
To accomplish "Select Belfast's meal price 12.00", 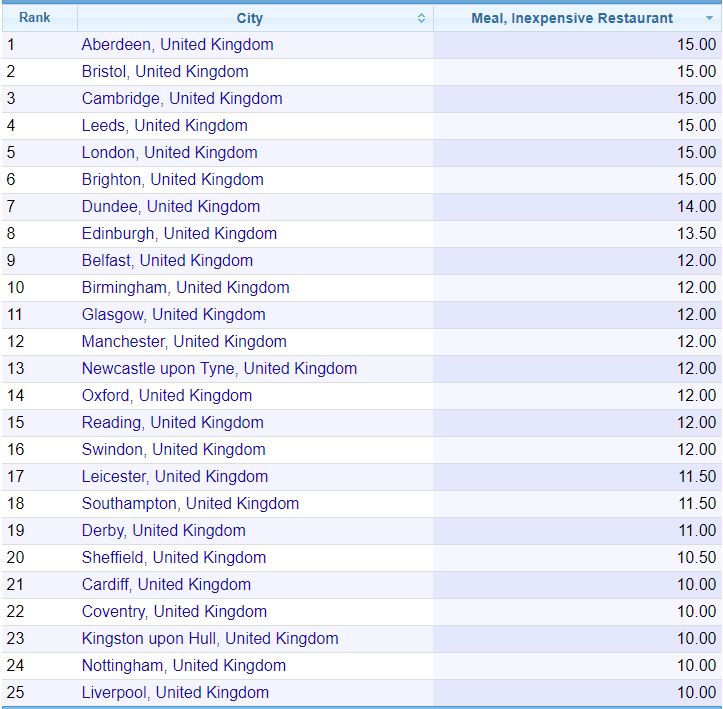I will (x=696, y=260).
